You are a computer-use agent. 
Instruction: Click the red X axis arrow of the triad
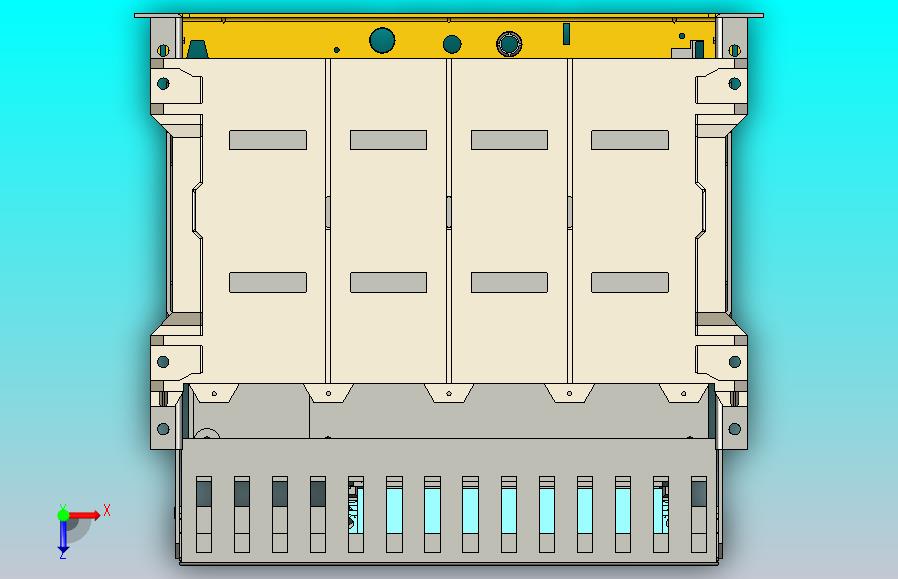coord(85,515)
